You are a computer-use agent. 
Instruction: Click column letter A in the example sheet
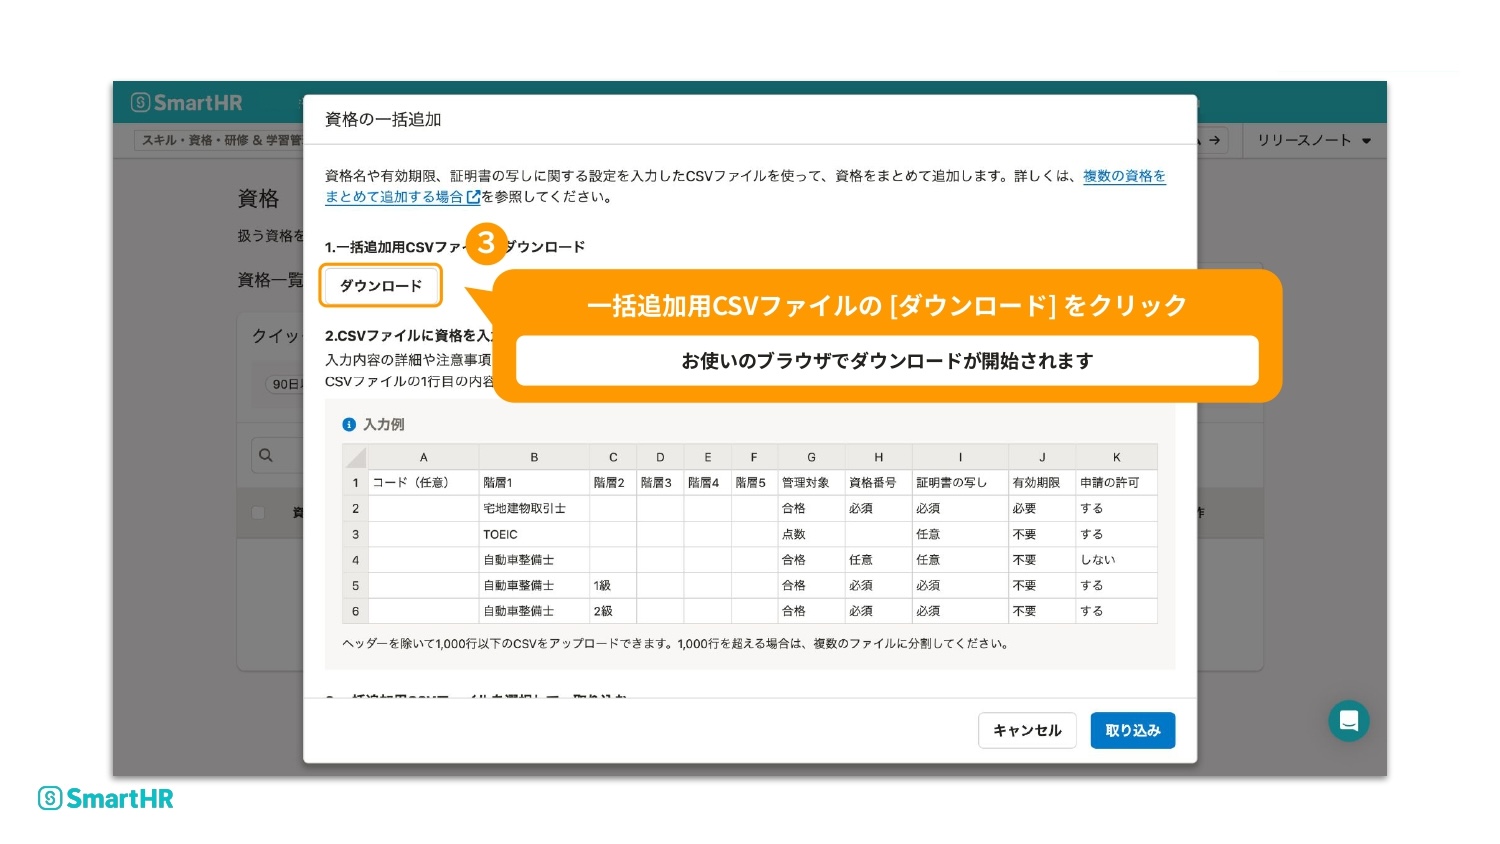(x=424, y=457)
